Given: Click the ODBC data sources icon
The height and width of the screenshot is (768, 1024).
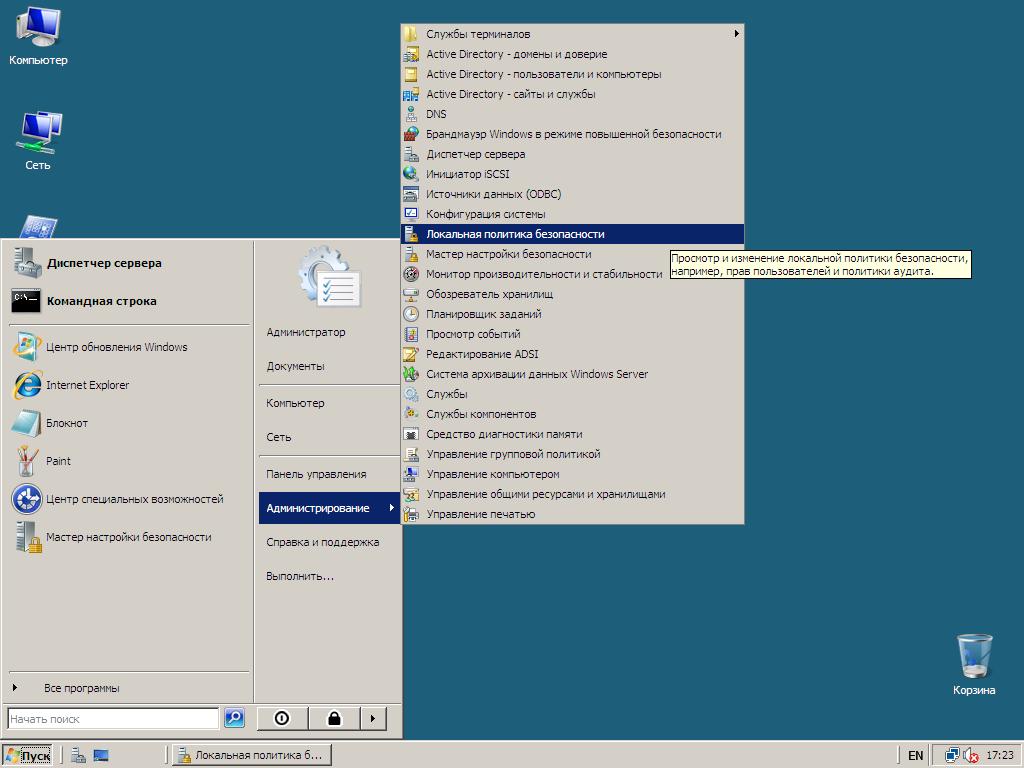Looking at the screenshot, I should click(x=411, y=194).
